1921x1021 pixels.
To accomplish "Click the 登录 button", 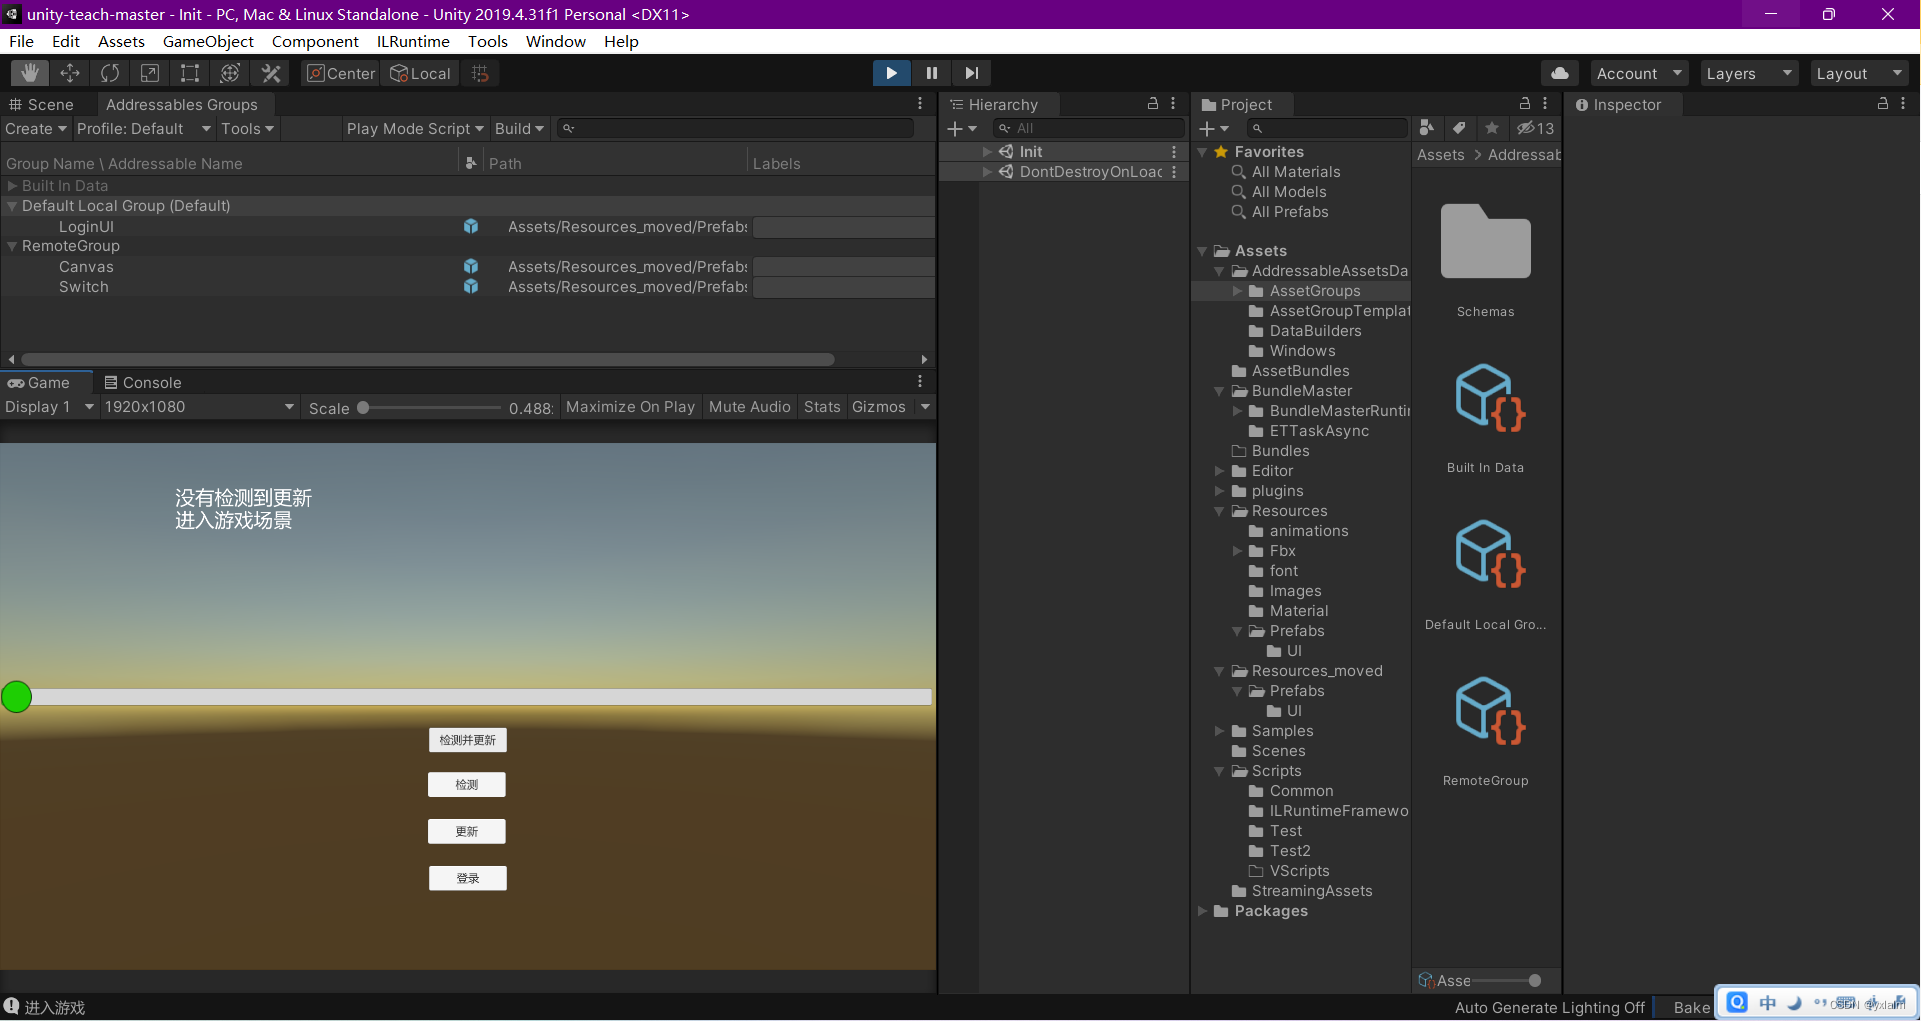I will (x=468, y=878).
